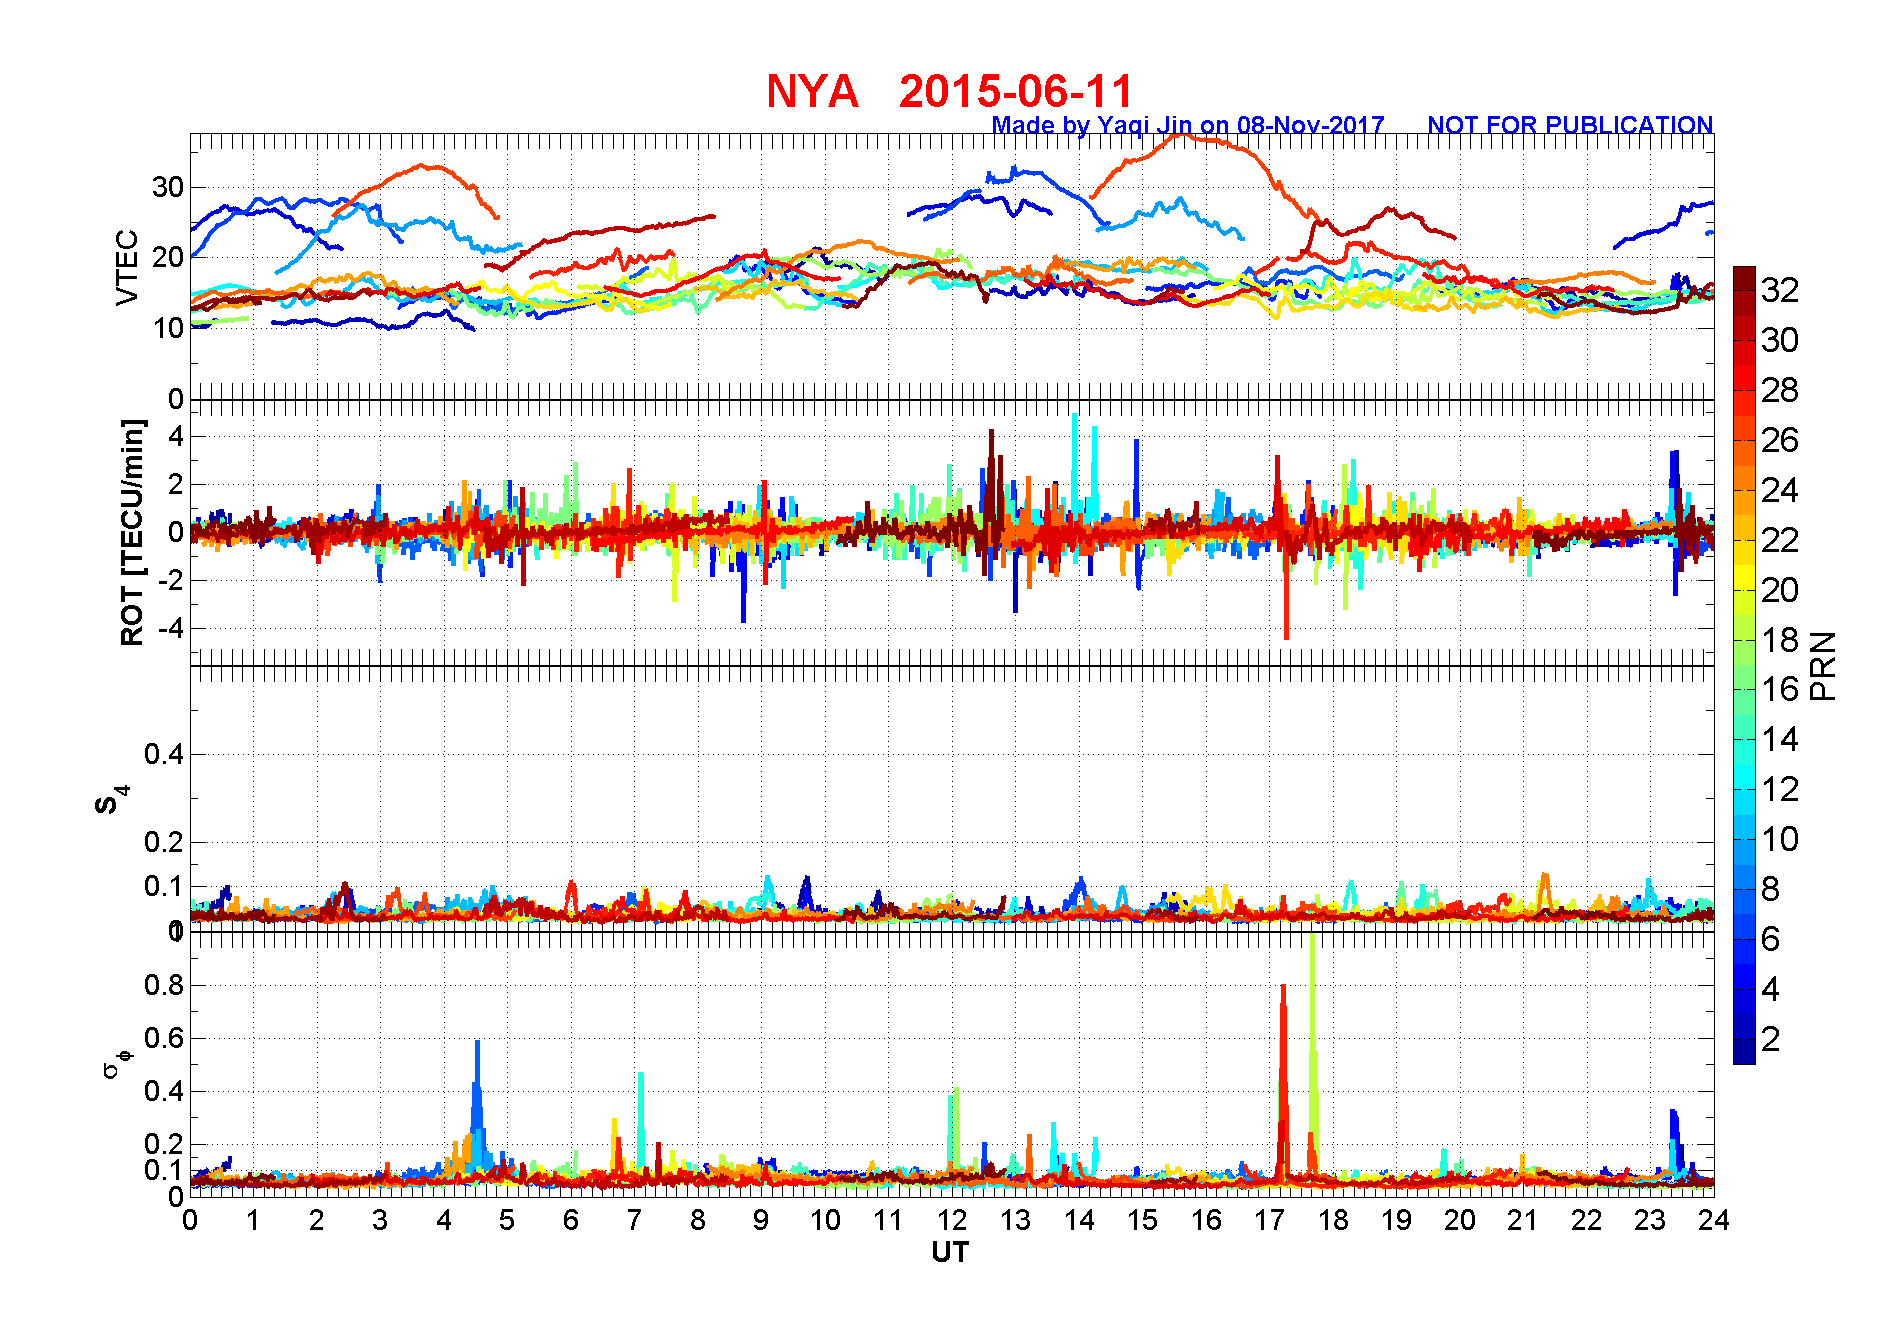The height and width of the screenshot is (1330, 1904).
Task: Select the UT axis tick label 19
Action: pyautogui.click(x=1396, y=1220)
